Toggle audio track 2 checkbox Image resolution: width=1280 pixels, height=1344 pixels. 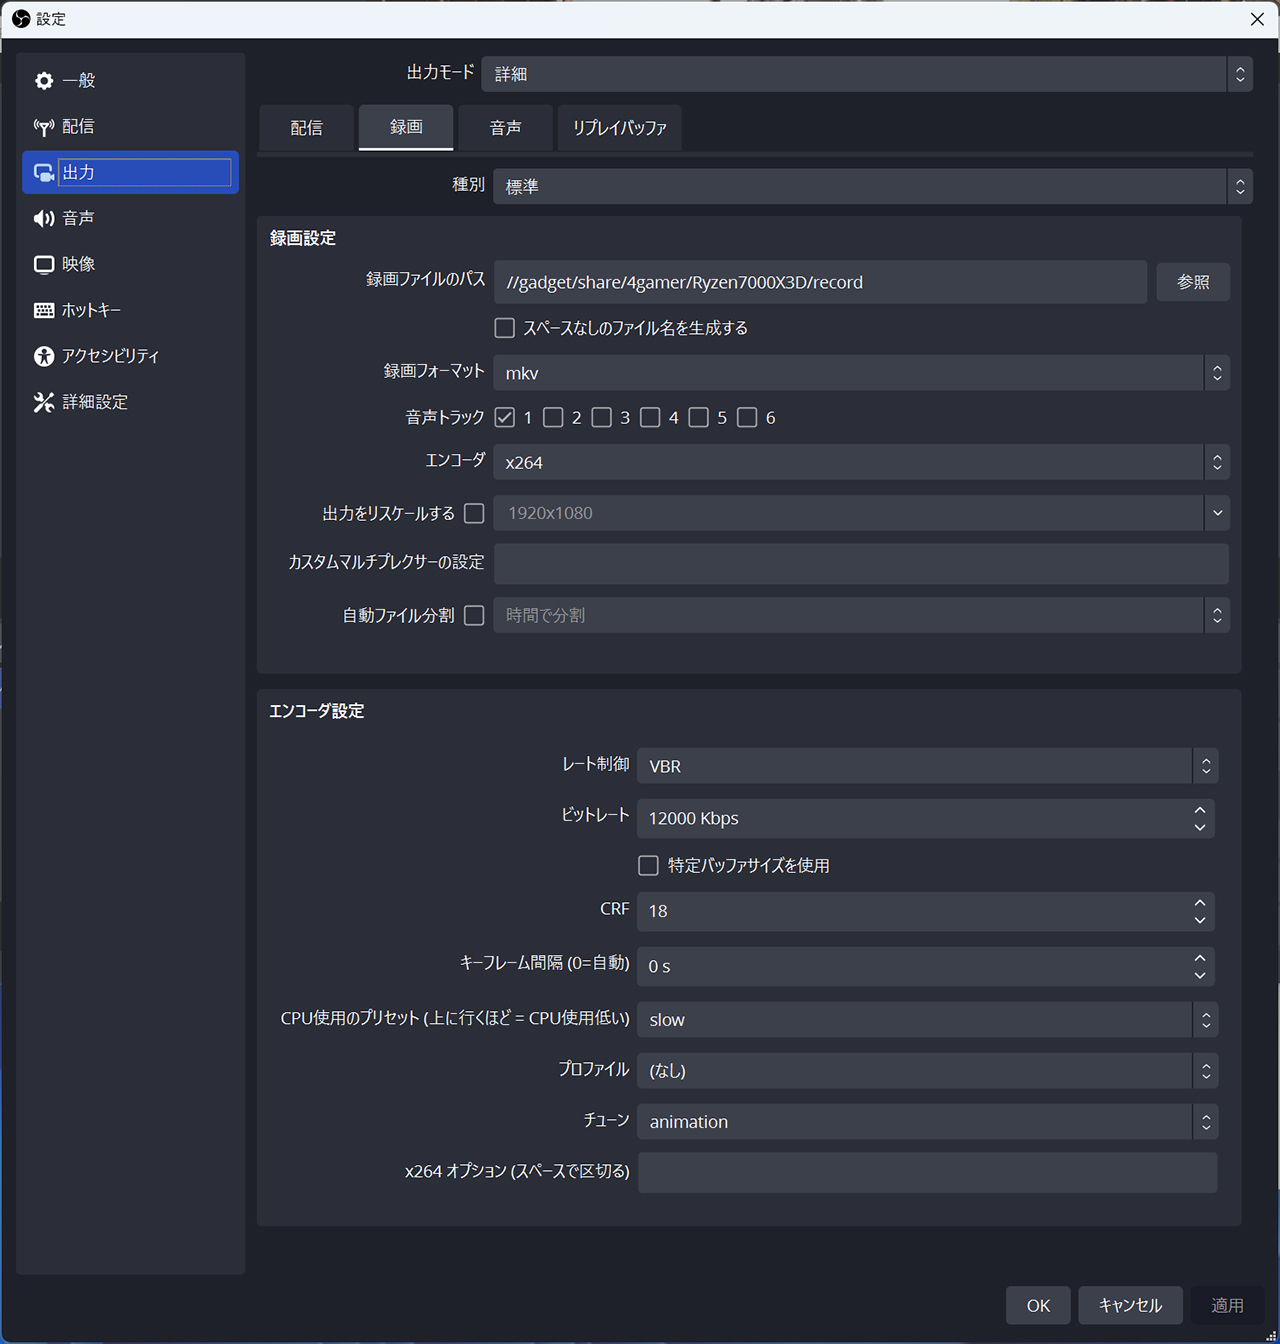point(553,417)
